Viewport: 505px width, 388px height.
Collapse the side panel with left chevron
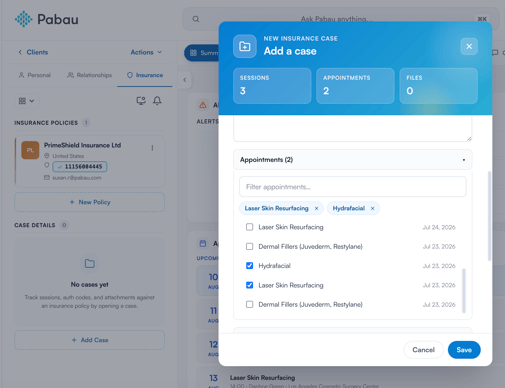(x=185, y=80)
